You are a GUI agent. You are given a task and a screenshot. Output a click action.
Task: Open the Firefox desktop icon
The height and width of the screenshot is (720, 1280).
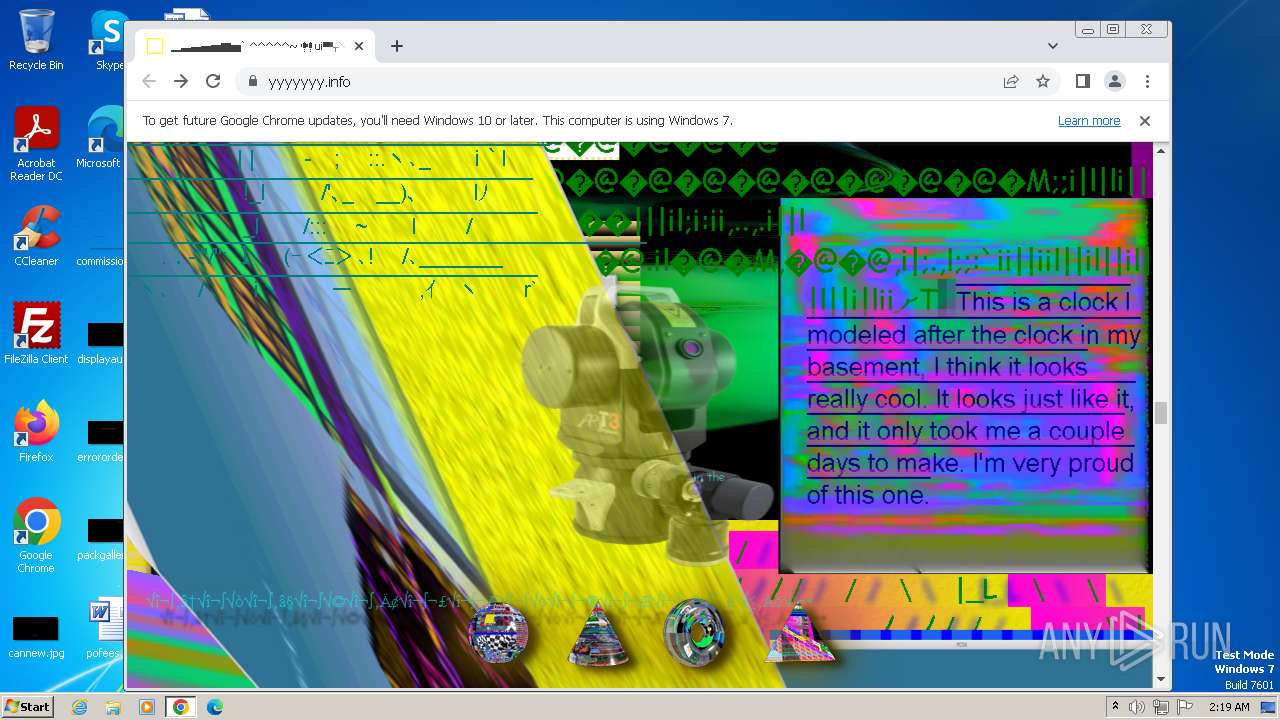coord(36,432)
